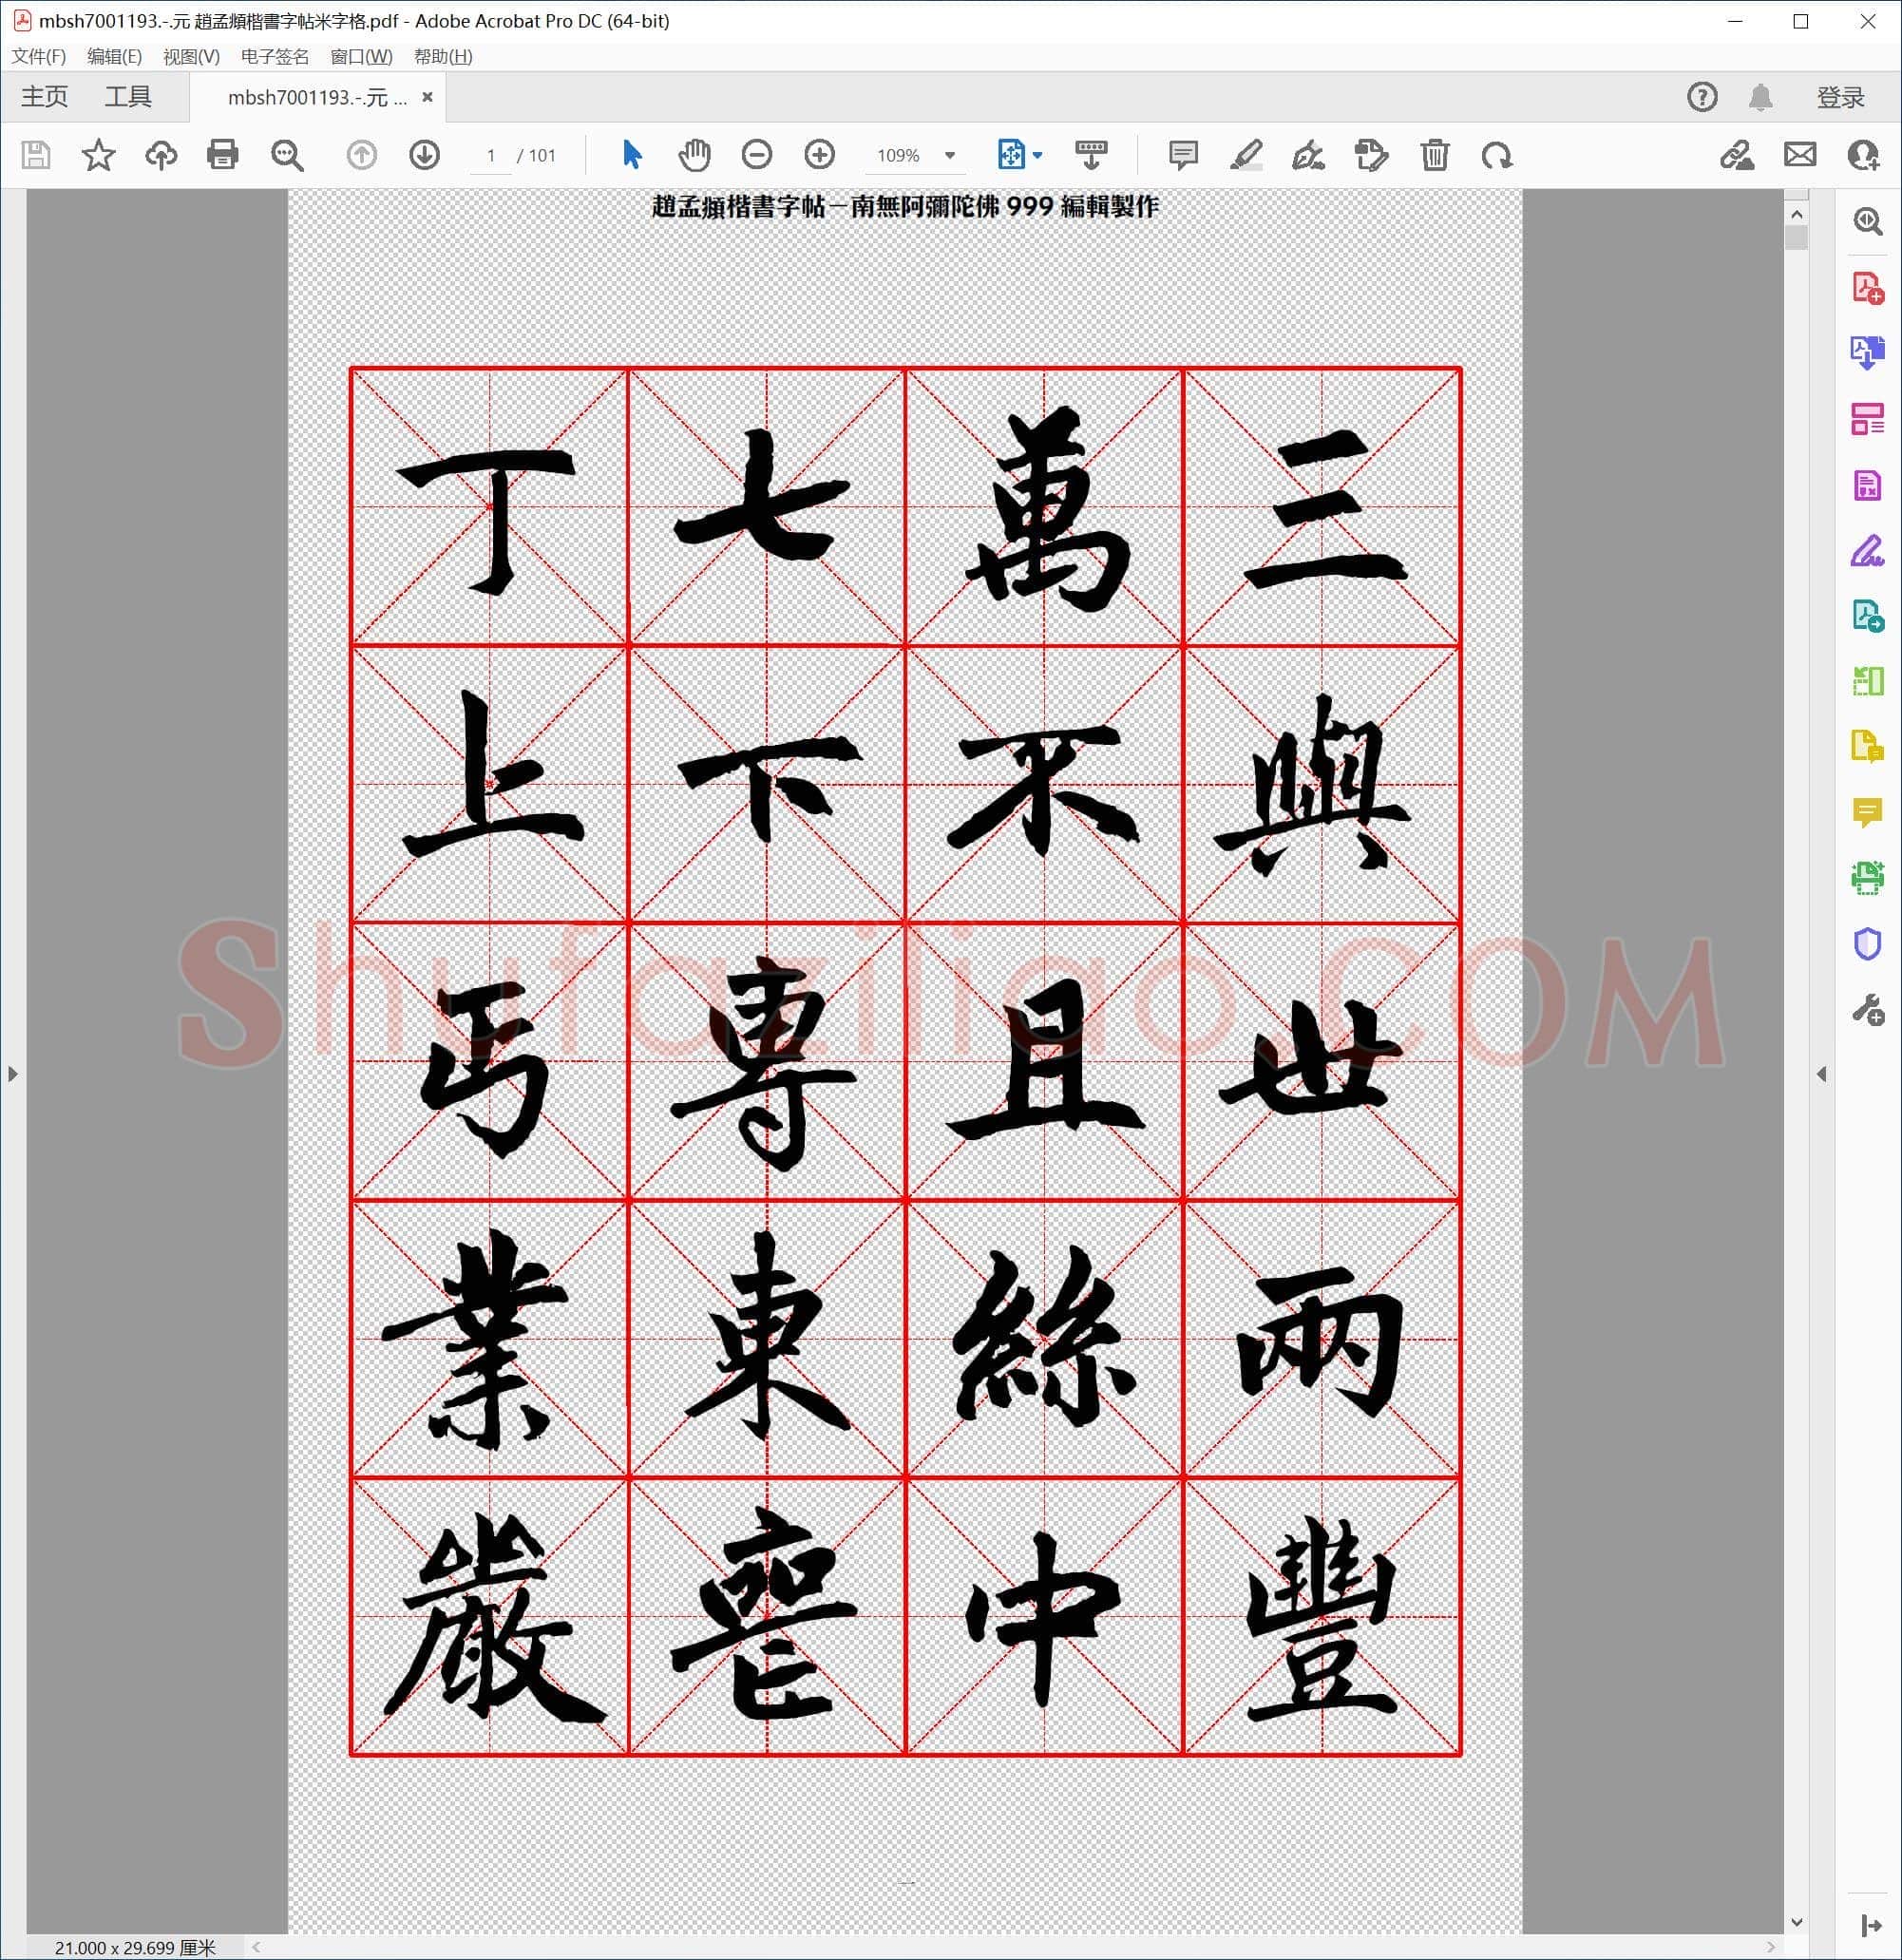Click the Print icon
The height and width of the screenshot is (1960, 1902).
(x=222, y=155)
